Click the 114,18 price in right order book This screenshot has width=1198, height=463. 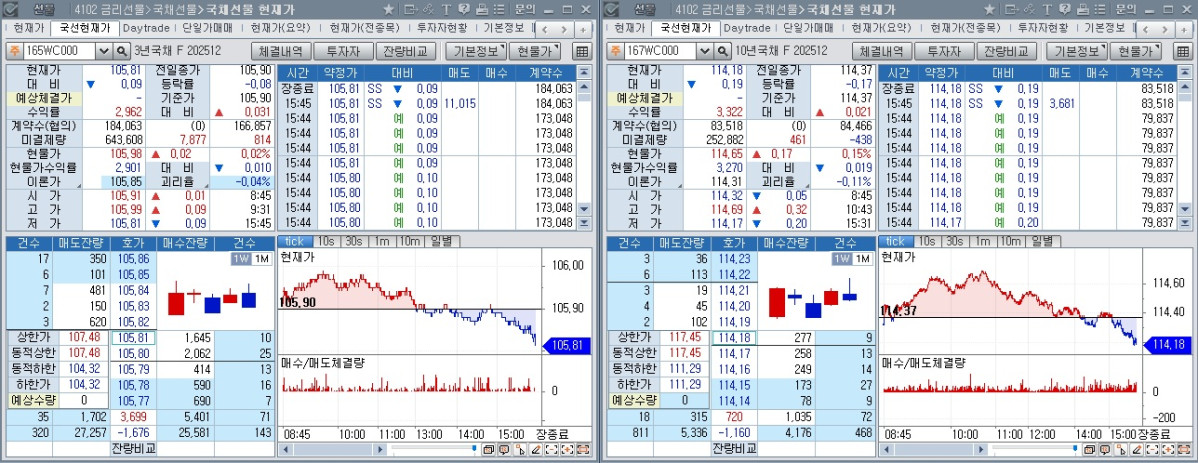(734, 338)
